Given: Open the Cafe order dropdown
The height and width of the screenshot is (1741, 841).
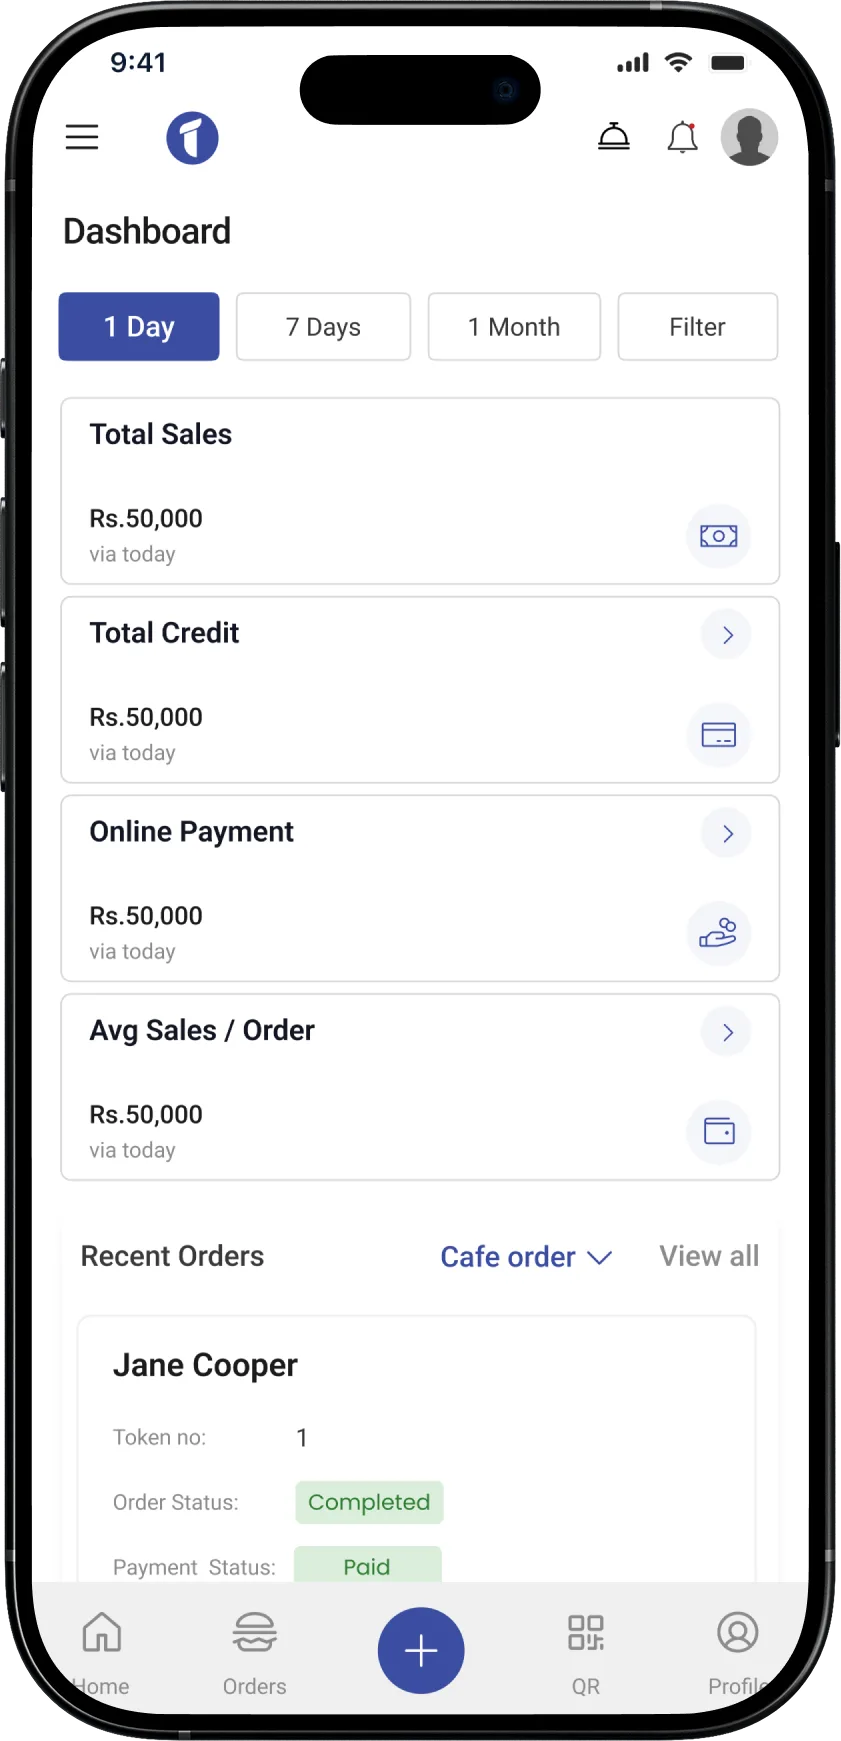Looking at the screenshot, I should (x=526, y=1257).
